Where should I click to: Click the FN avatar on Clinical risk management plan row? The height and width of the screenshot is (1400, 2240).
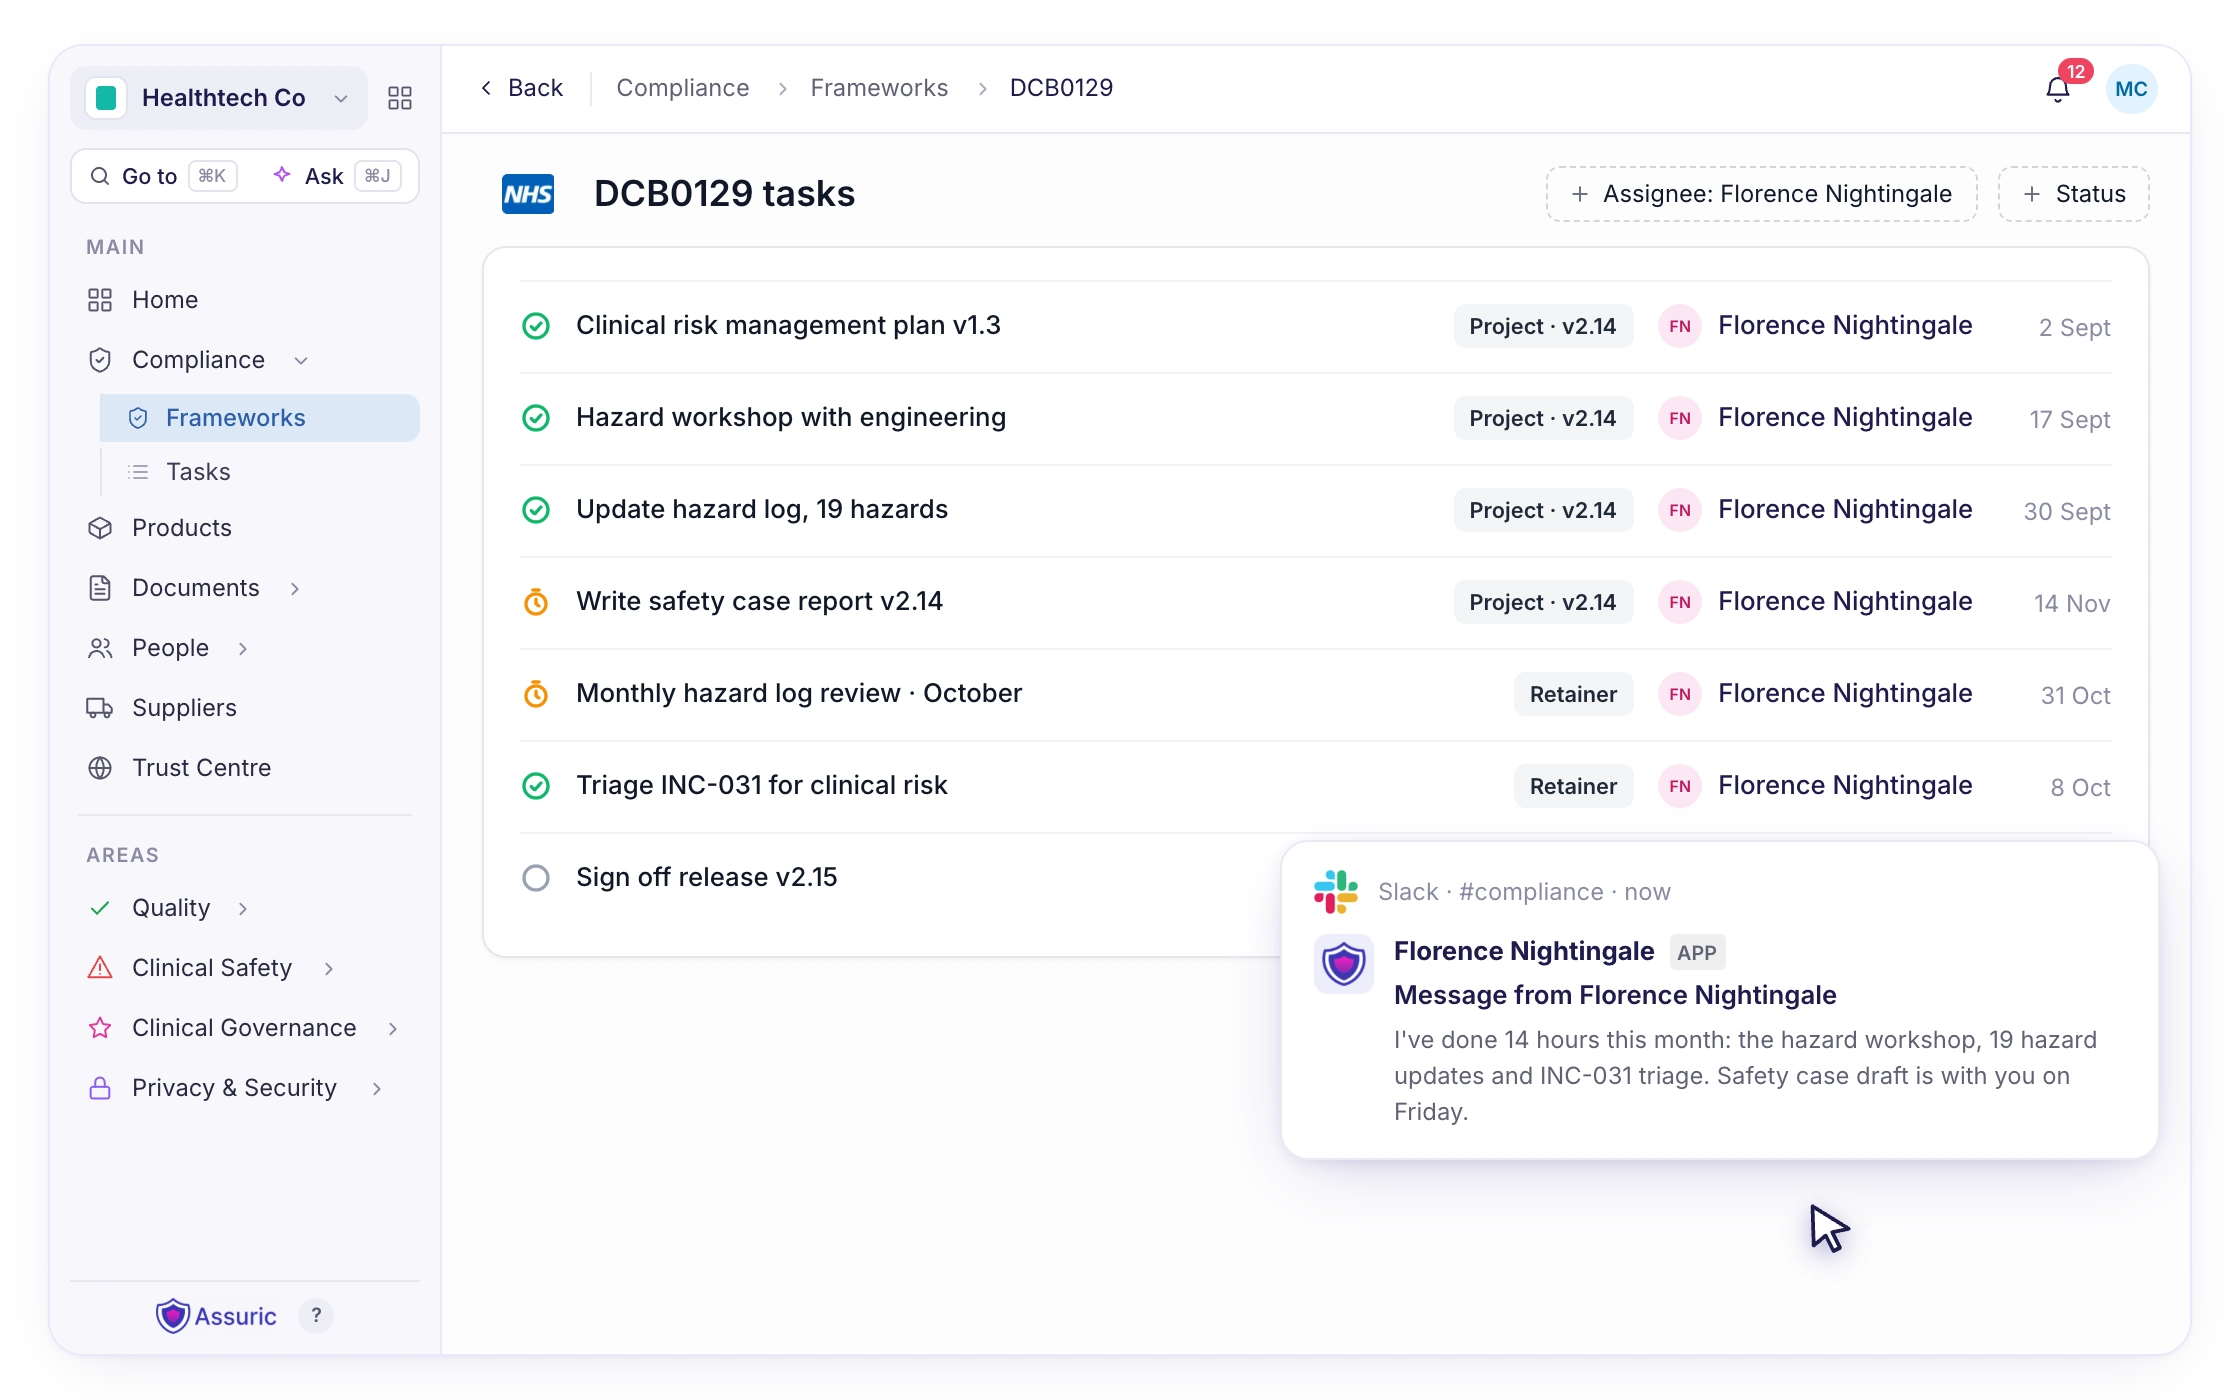[1680, 326]
